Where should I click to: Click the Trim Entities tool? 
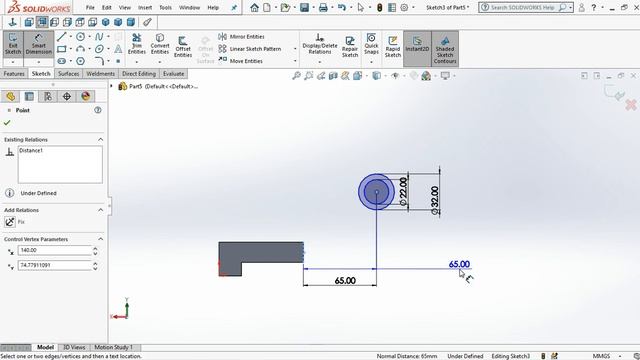(137, 44)
